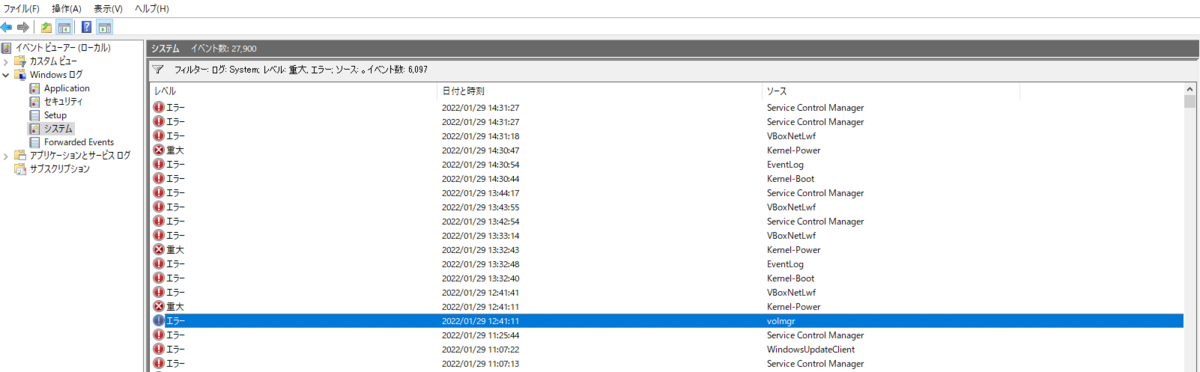Screen dimensions: 1200x372
Task: Select the 12:41:41 VBoxNetLwf event
Action: [x=667, y=292]
